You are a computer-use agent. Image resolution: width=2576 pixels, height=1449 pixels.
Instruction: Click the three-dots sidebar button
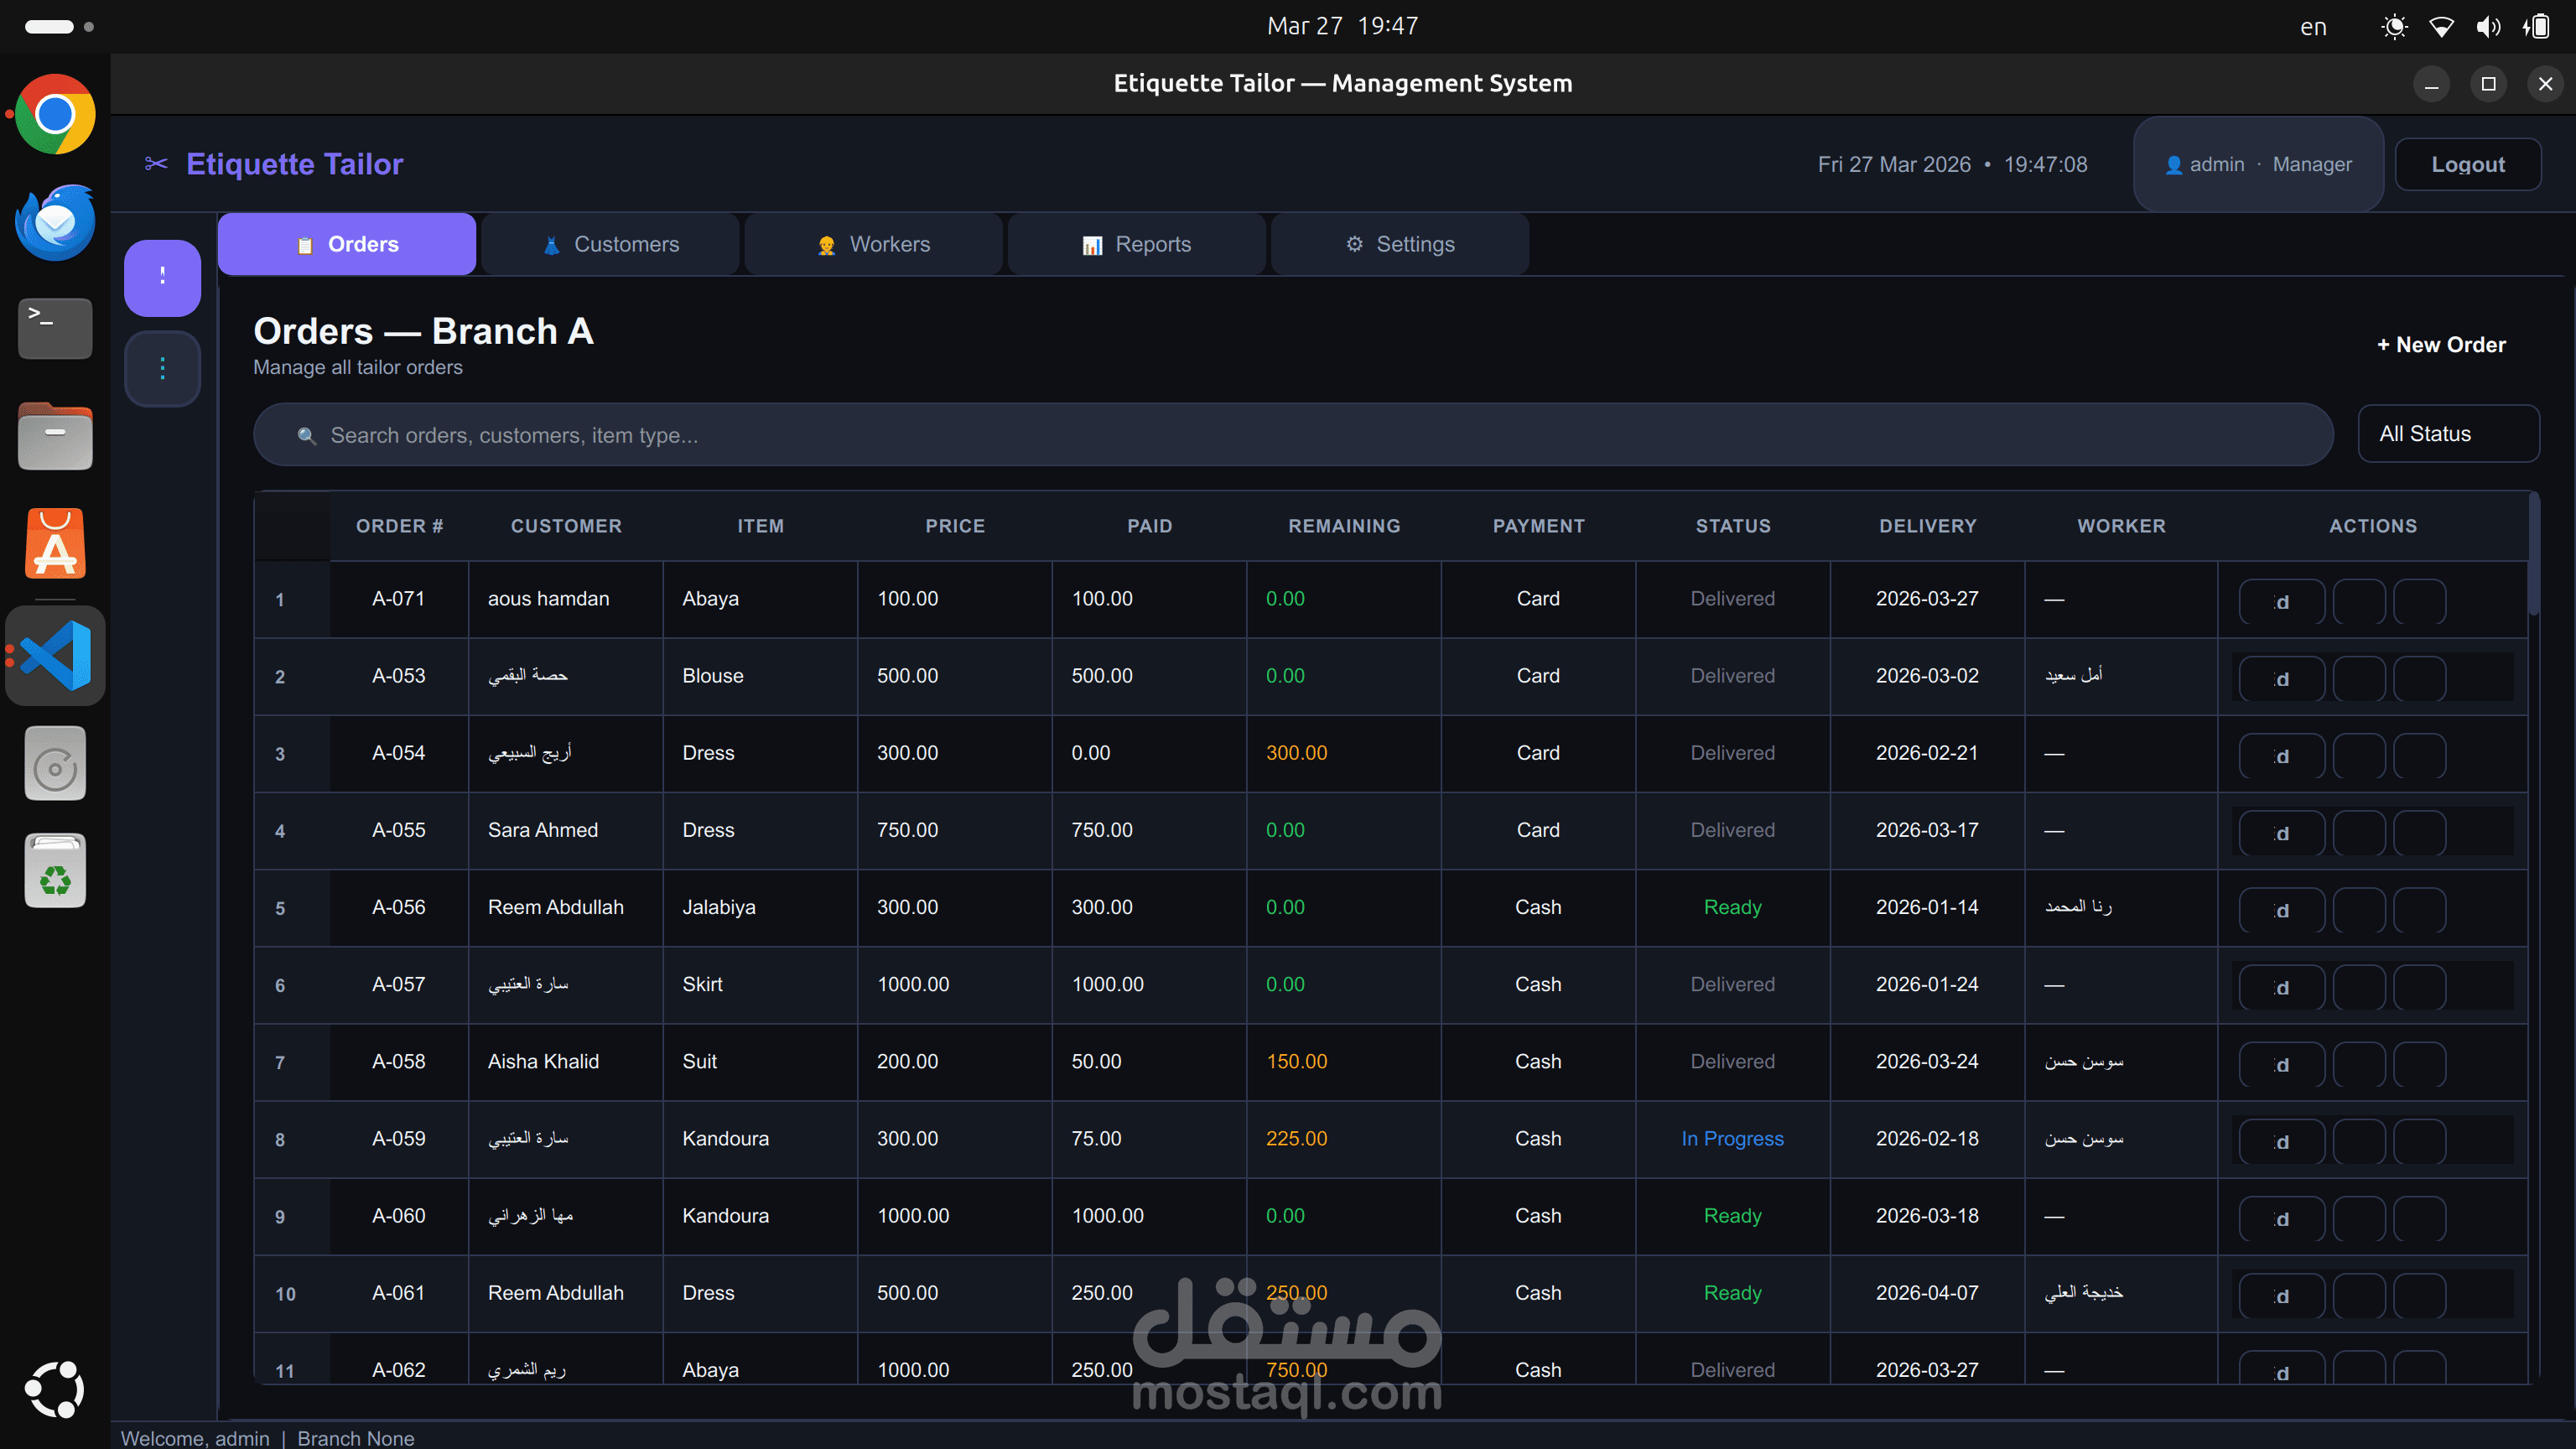[x=162, y=369]
